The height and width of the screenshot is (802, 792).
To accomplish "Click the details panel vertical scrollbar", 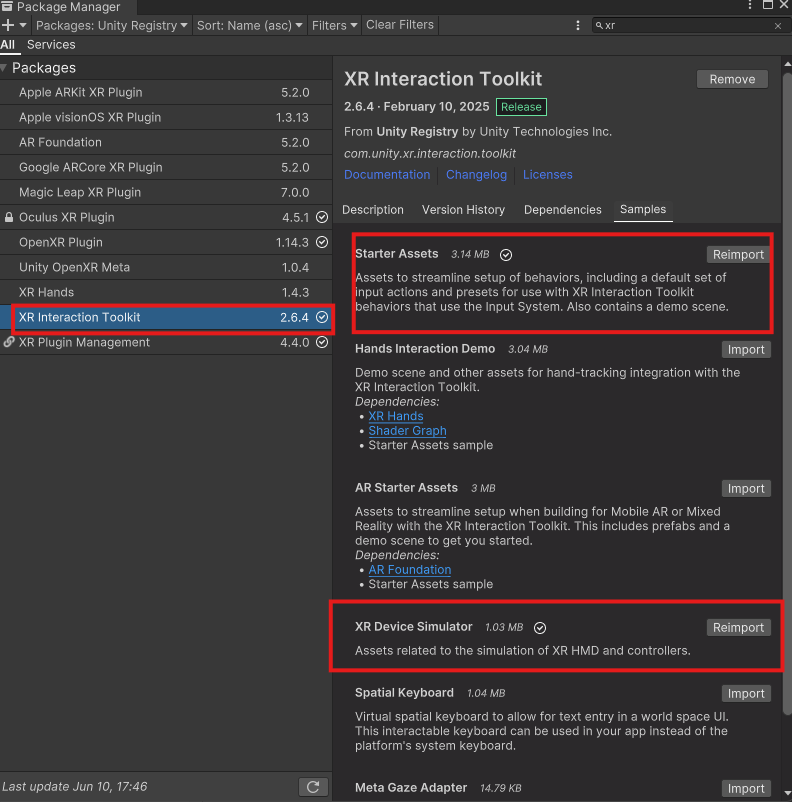I will [x=787, y=394].
